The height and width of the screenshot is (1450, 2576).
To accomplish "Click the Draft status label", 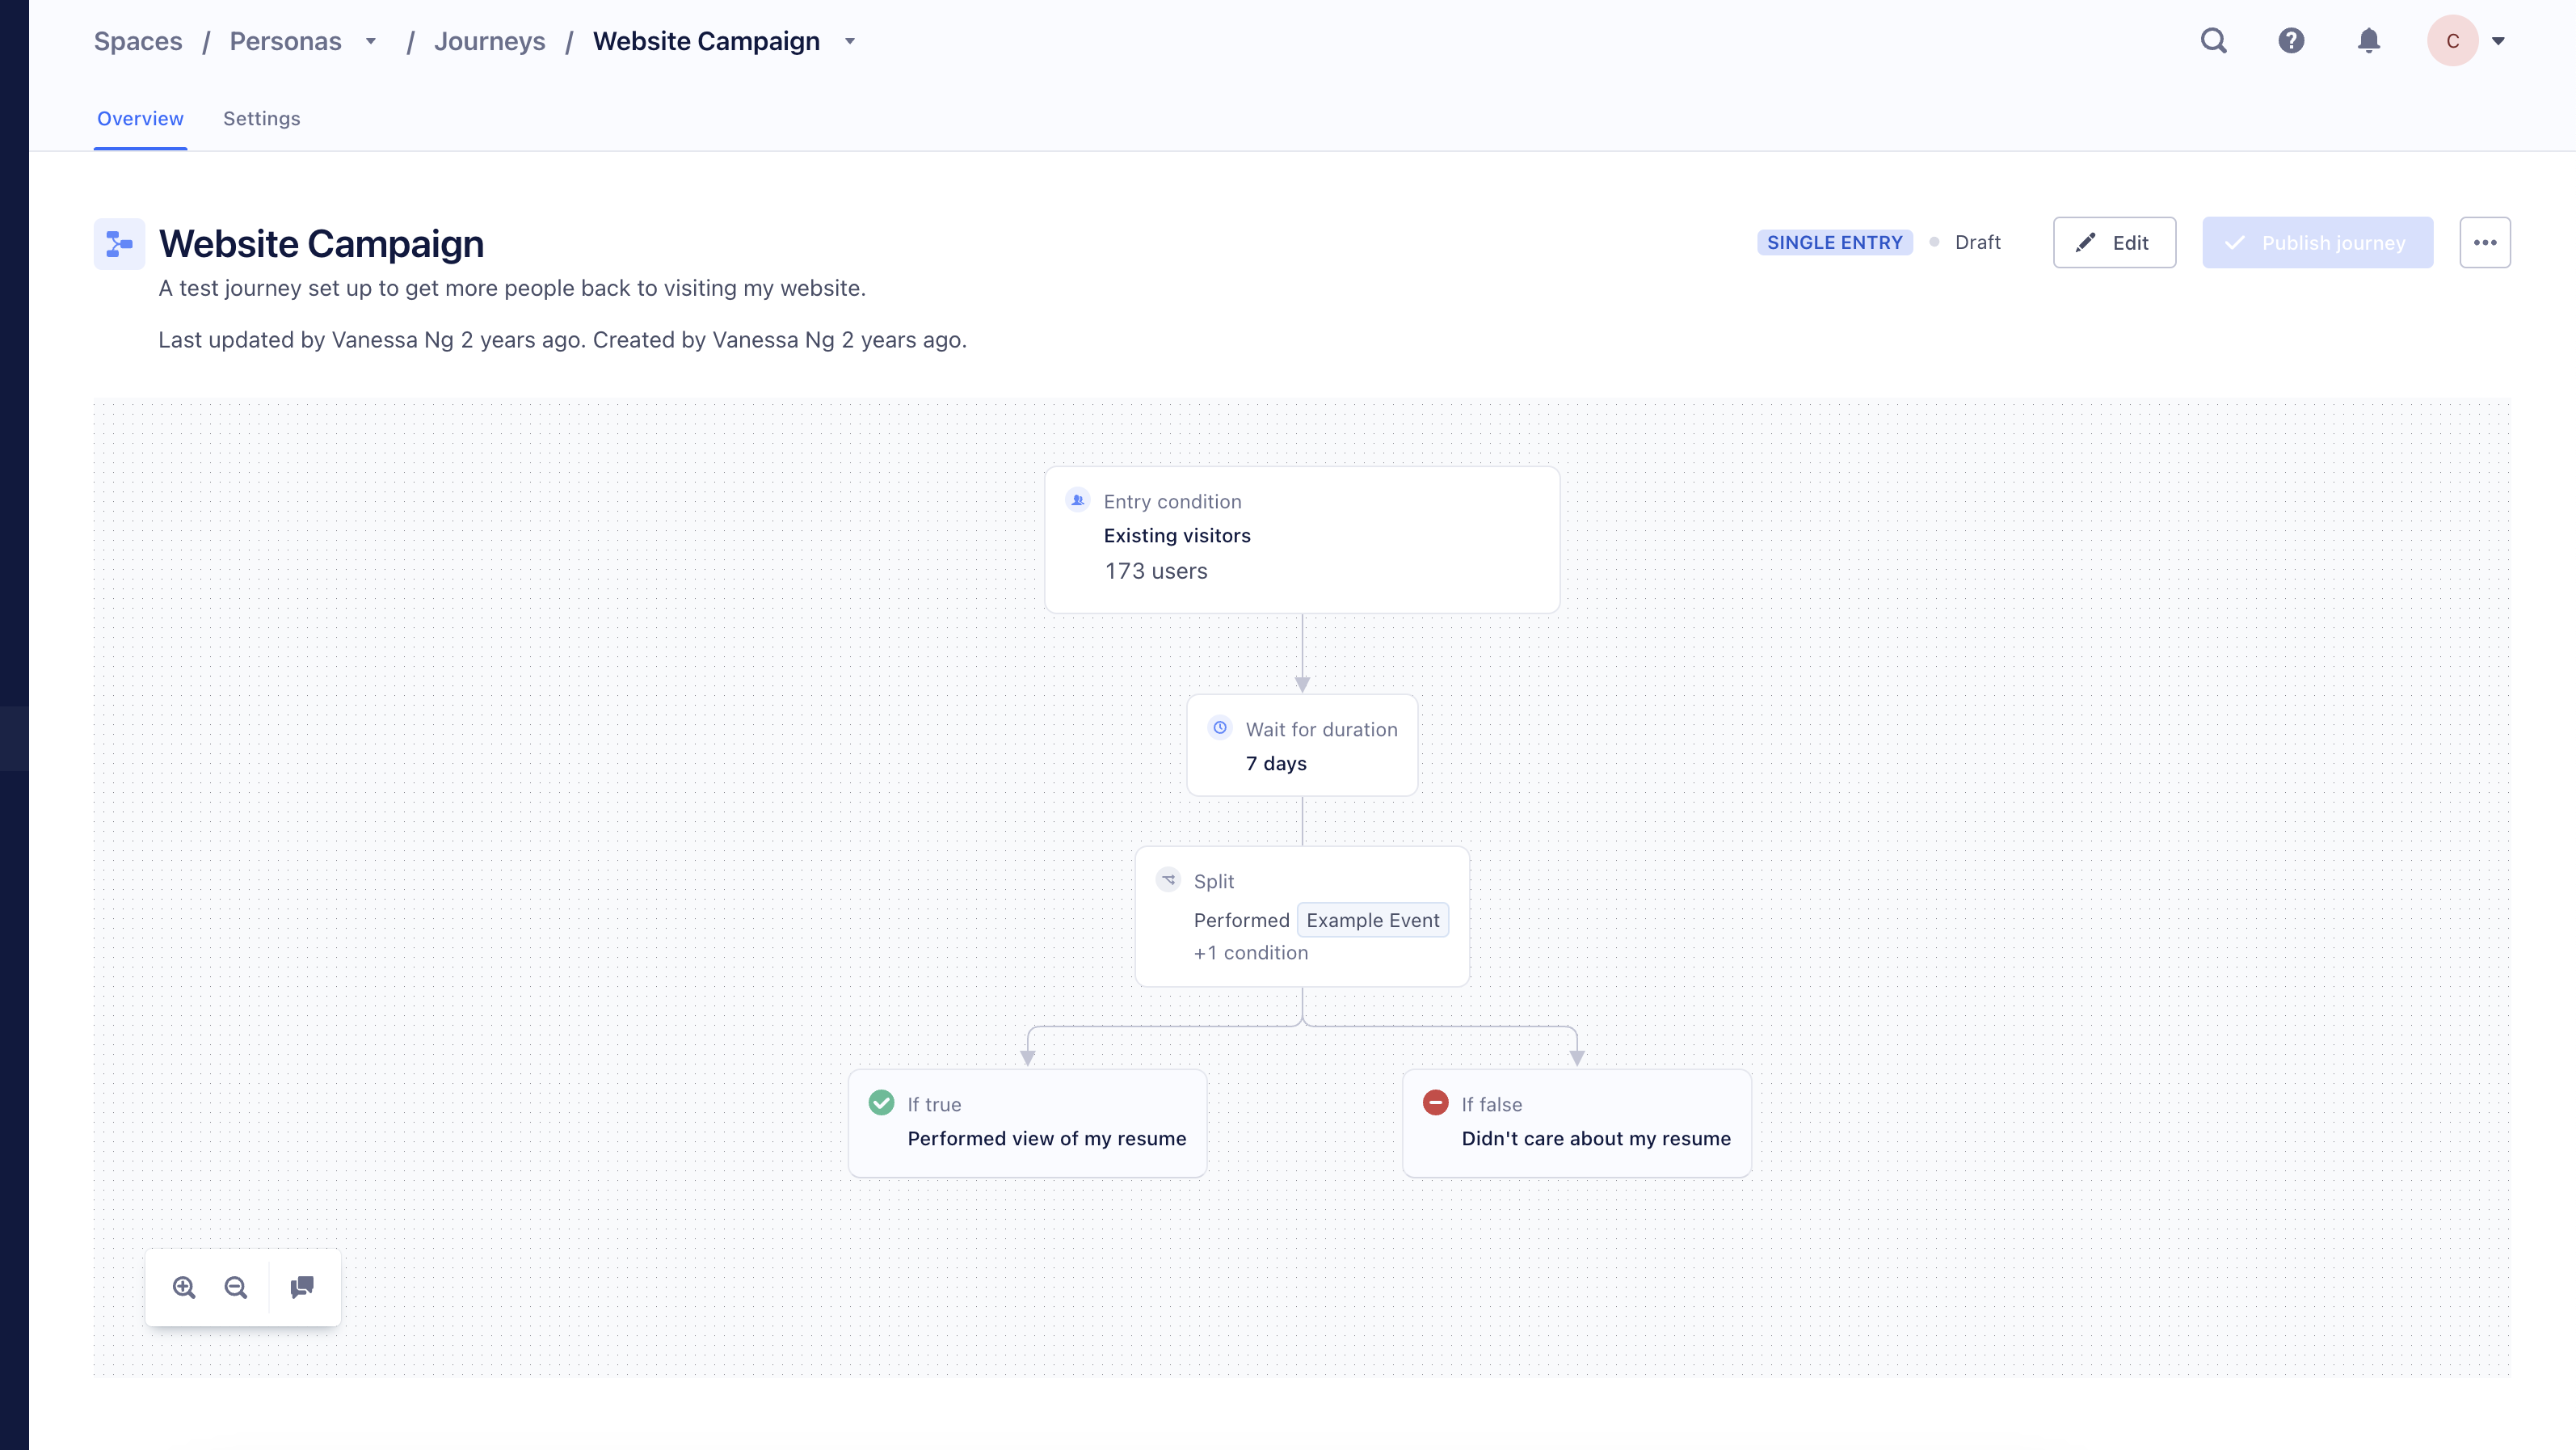I will (x=1977, y=242).
